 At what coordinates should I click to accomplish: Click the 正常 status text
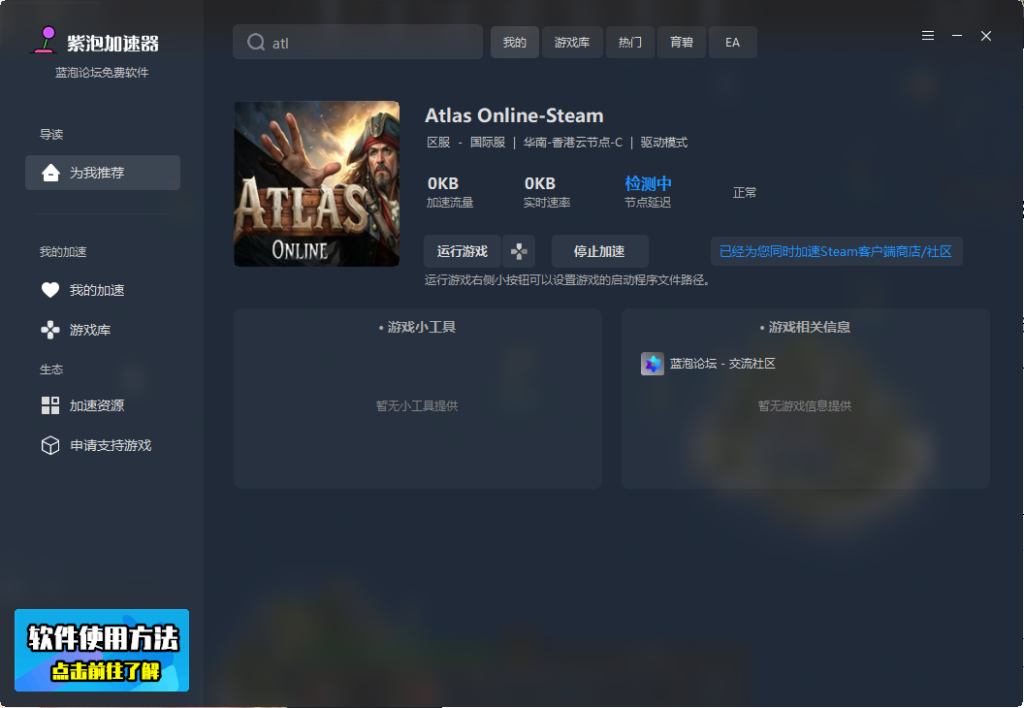[x=744, y=193]
